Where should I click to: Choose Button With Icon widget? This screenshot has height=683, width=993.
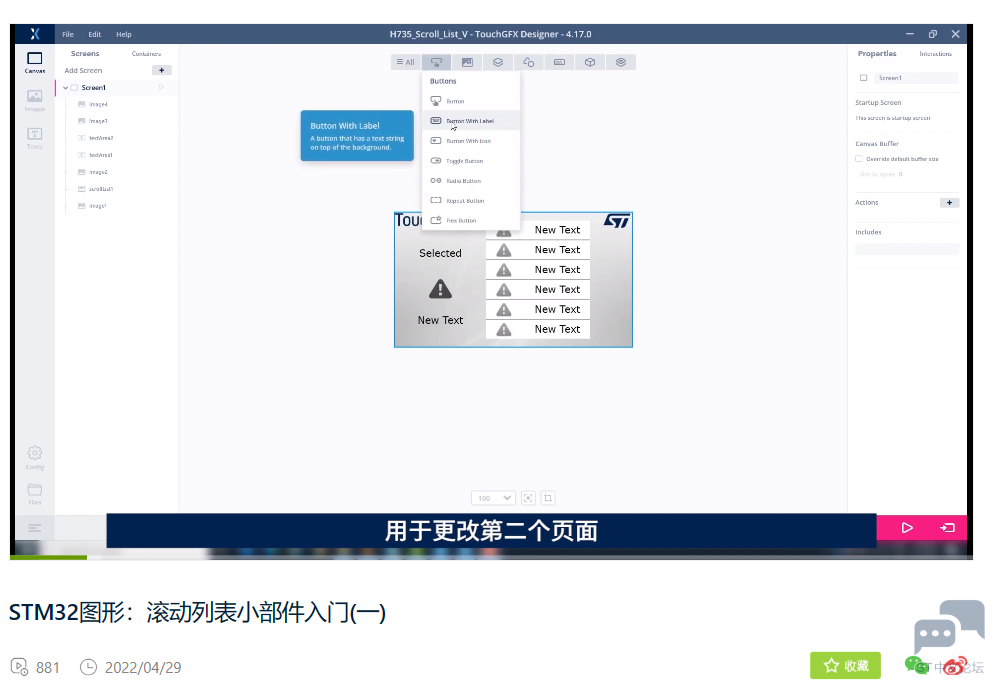click(471, 141)
